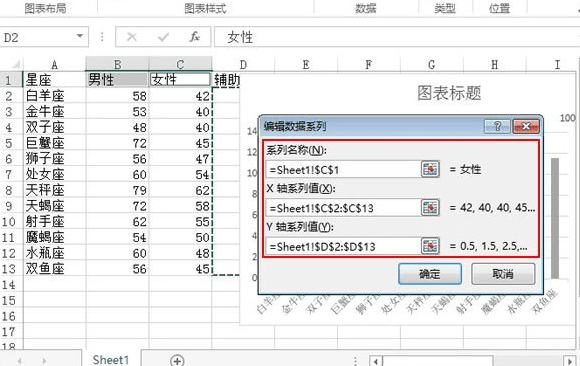
Task: Click the 确定 button
Action: click(430, 274)
